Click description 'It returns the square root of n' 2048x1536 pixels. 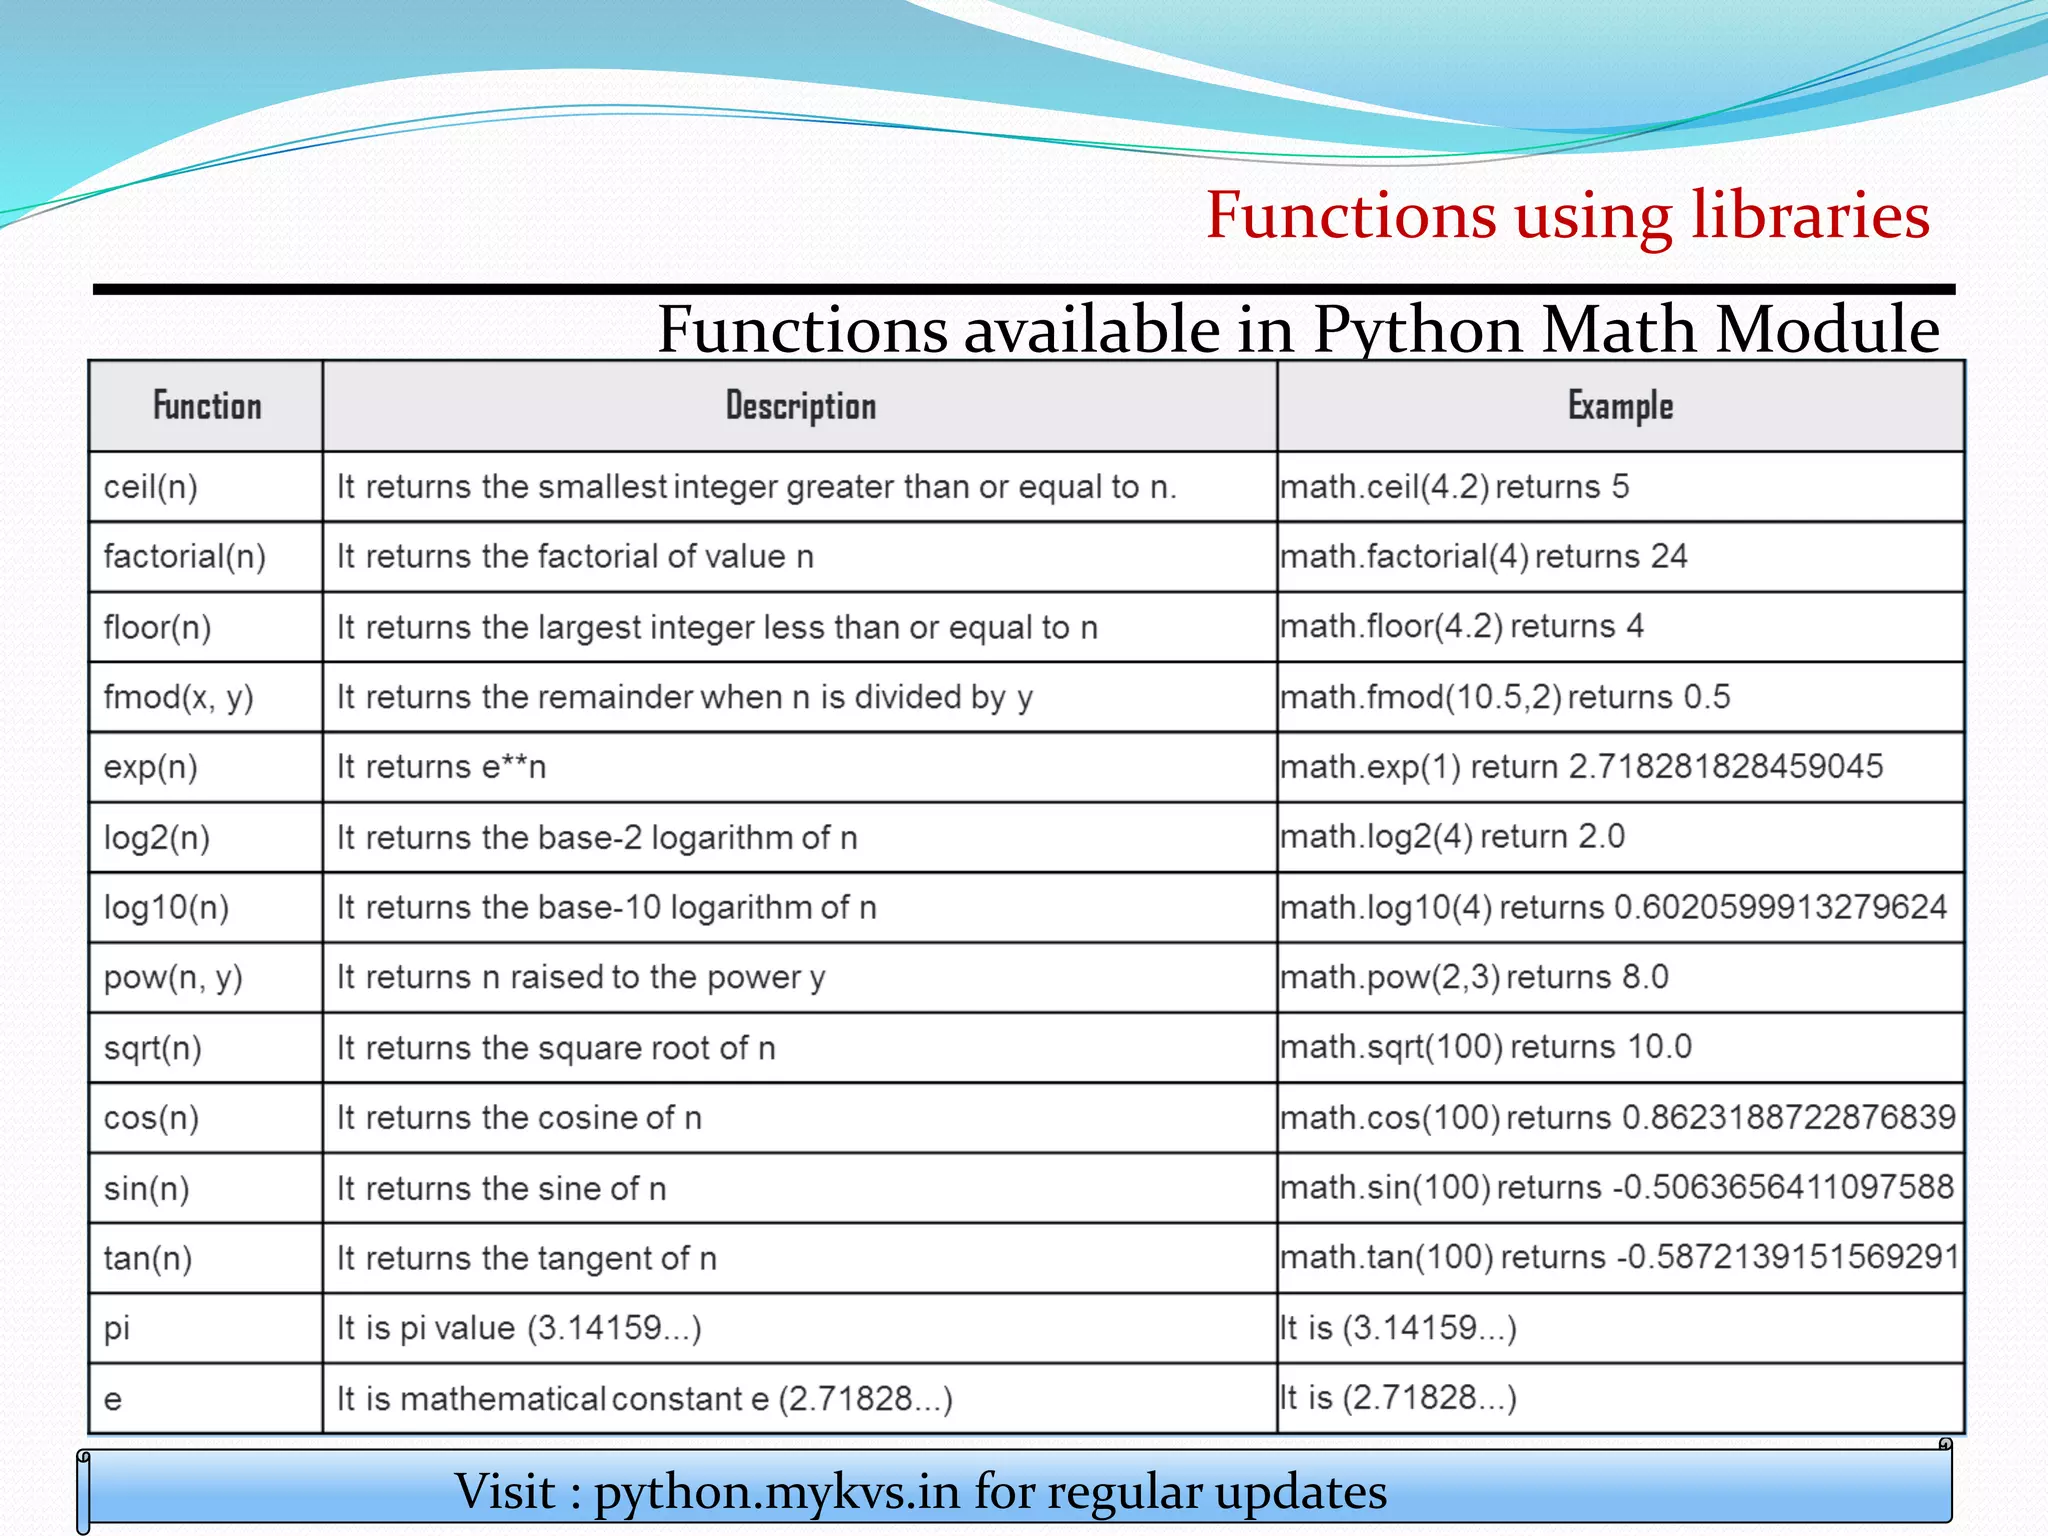(556, 1049)
